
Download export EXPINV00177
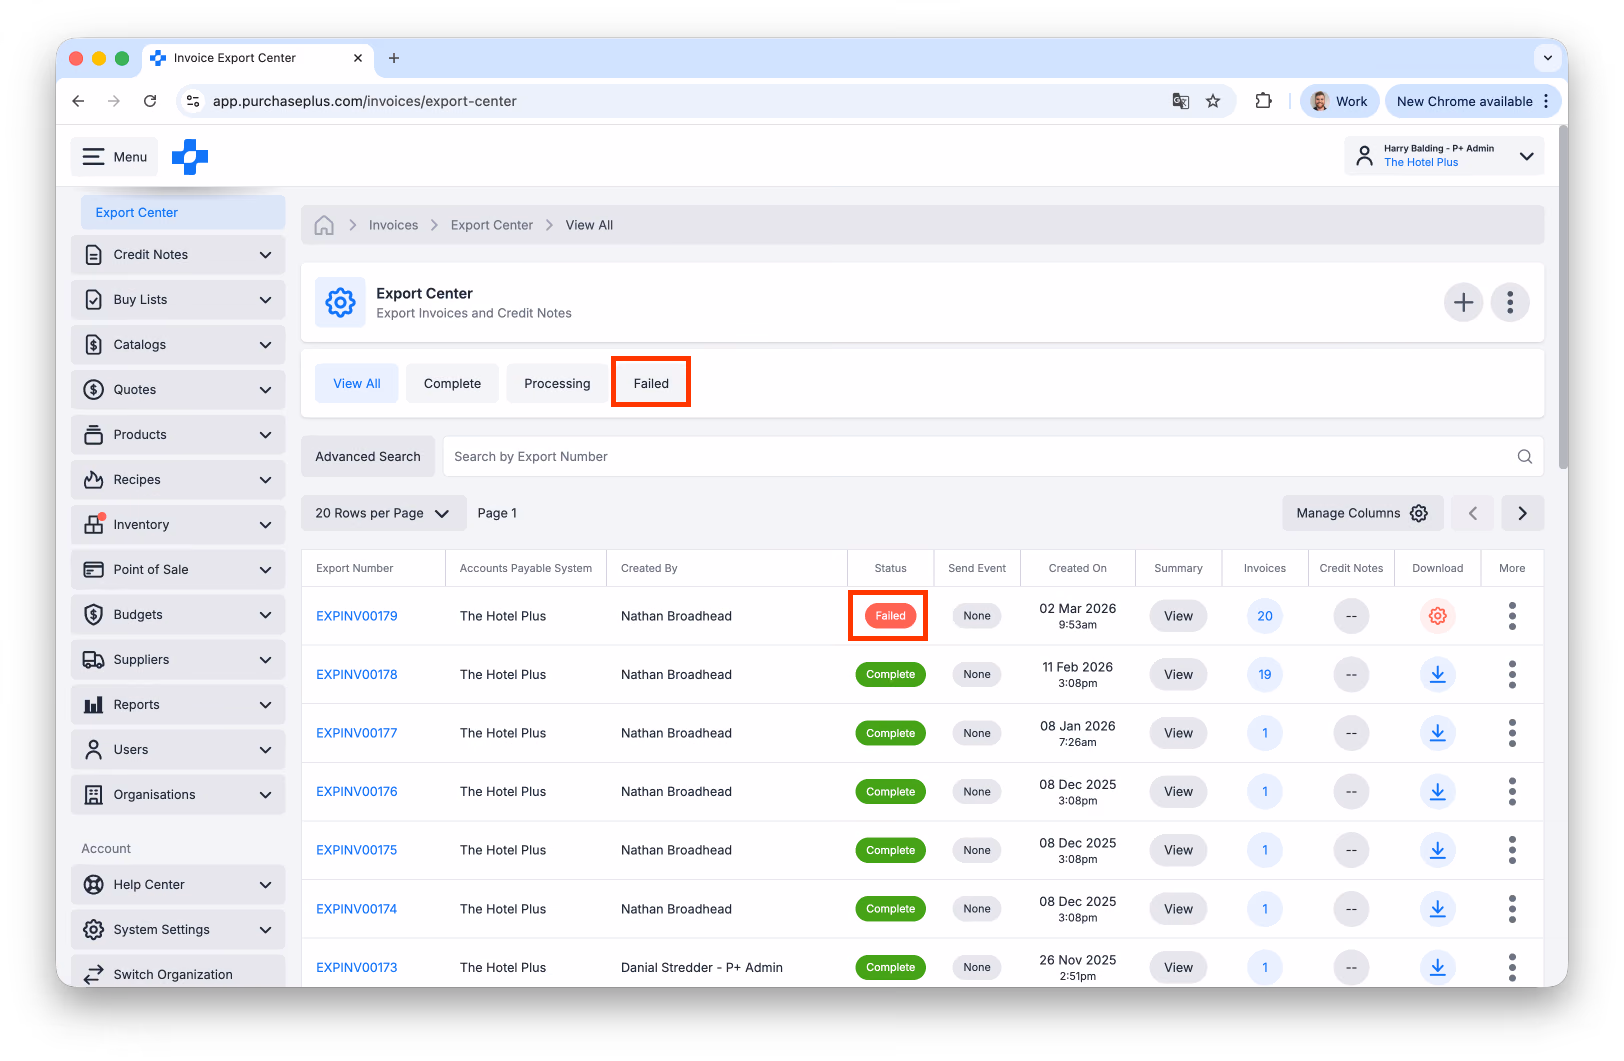1437,733
